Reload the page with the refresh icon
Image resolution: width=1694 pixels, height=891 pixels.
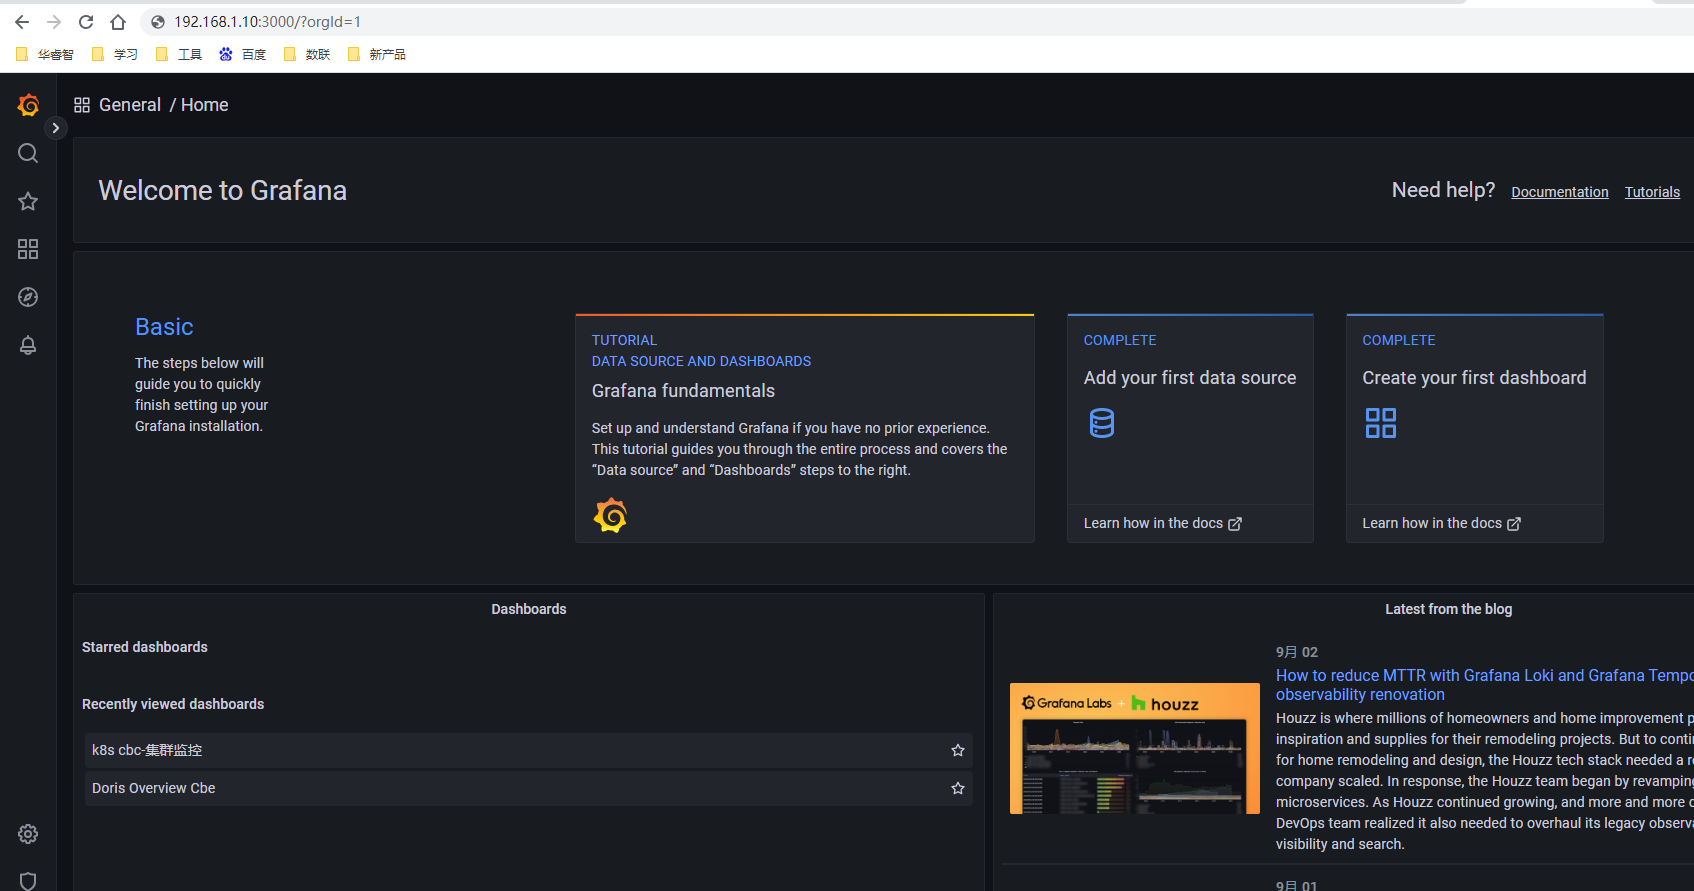click(x=86, y=22)
